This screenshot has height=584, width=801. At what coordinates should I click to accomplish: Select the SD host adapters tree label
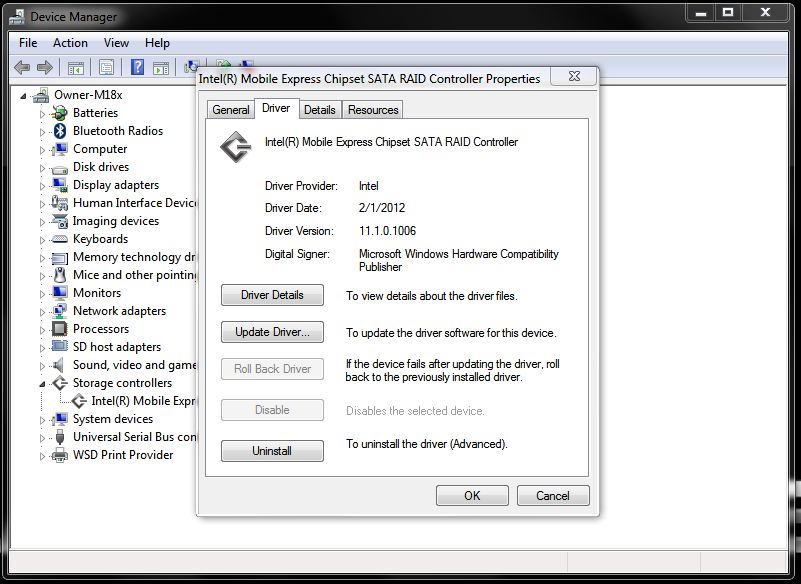click(x=117, y=347)
